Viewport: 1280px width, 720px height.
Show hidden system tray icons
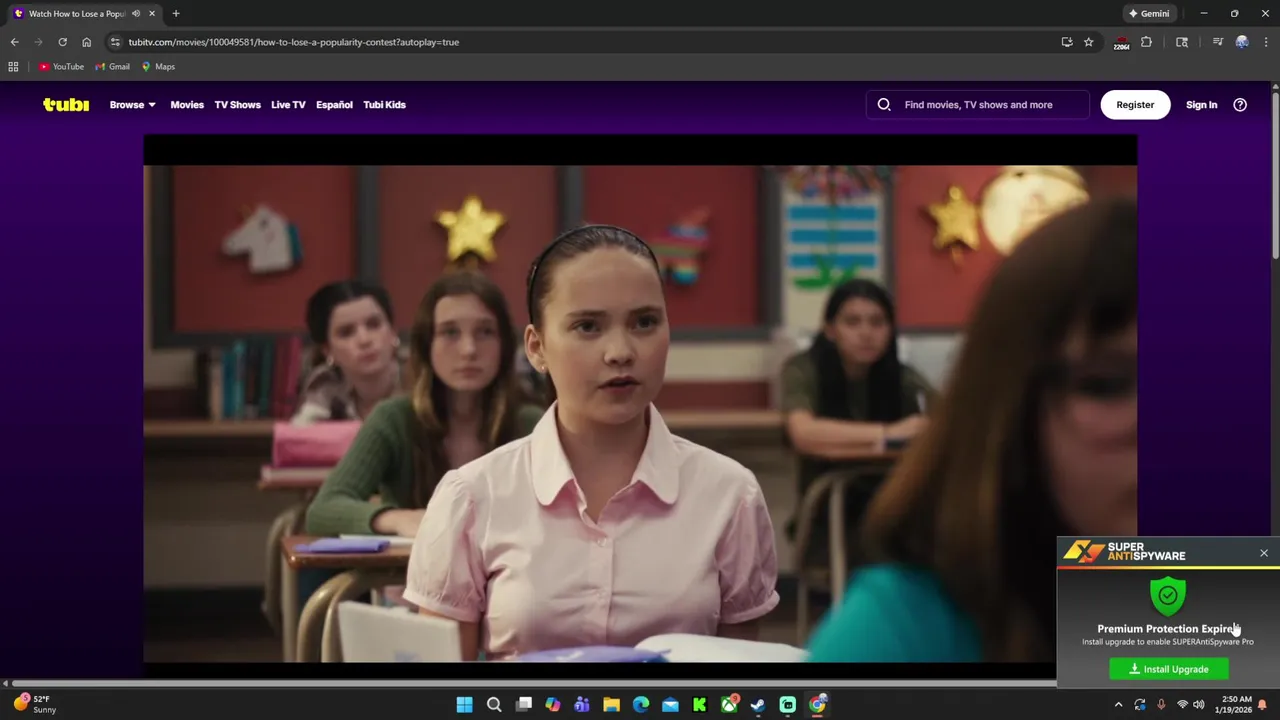click(1118, 705)
